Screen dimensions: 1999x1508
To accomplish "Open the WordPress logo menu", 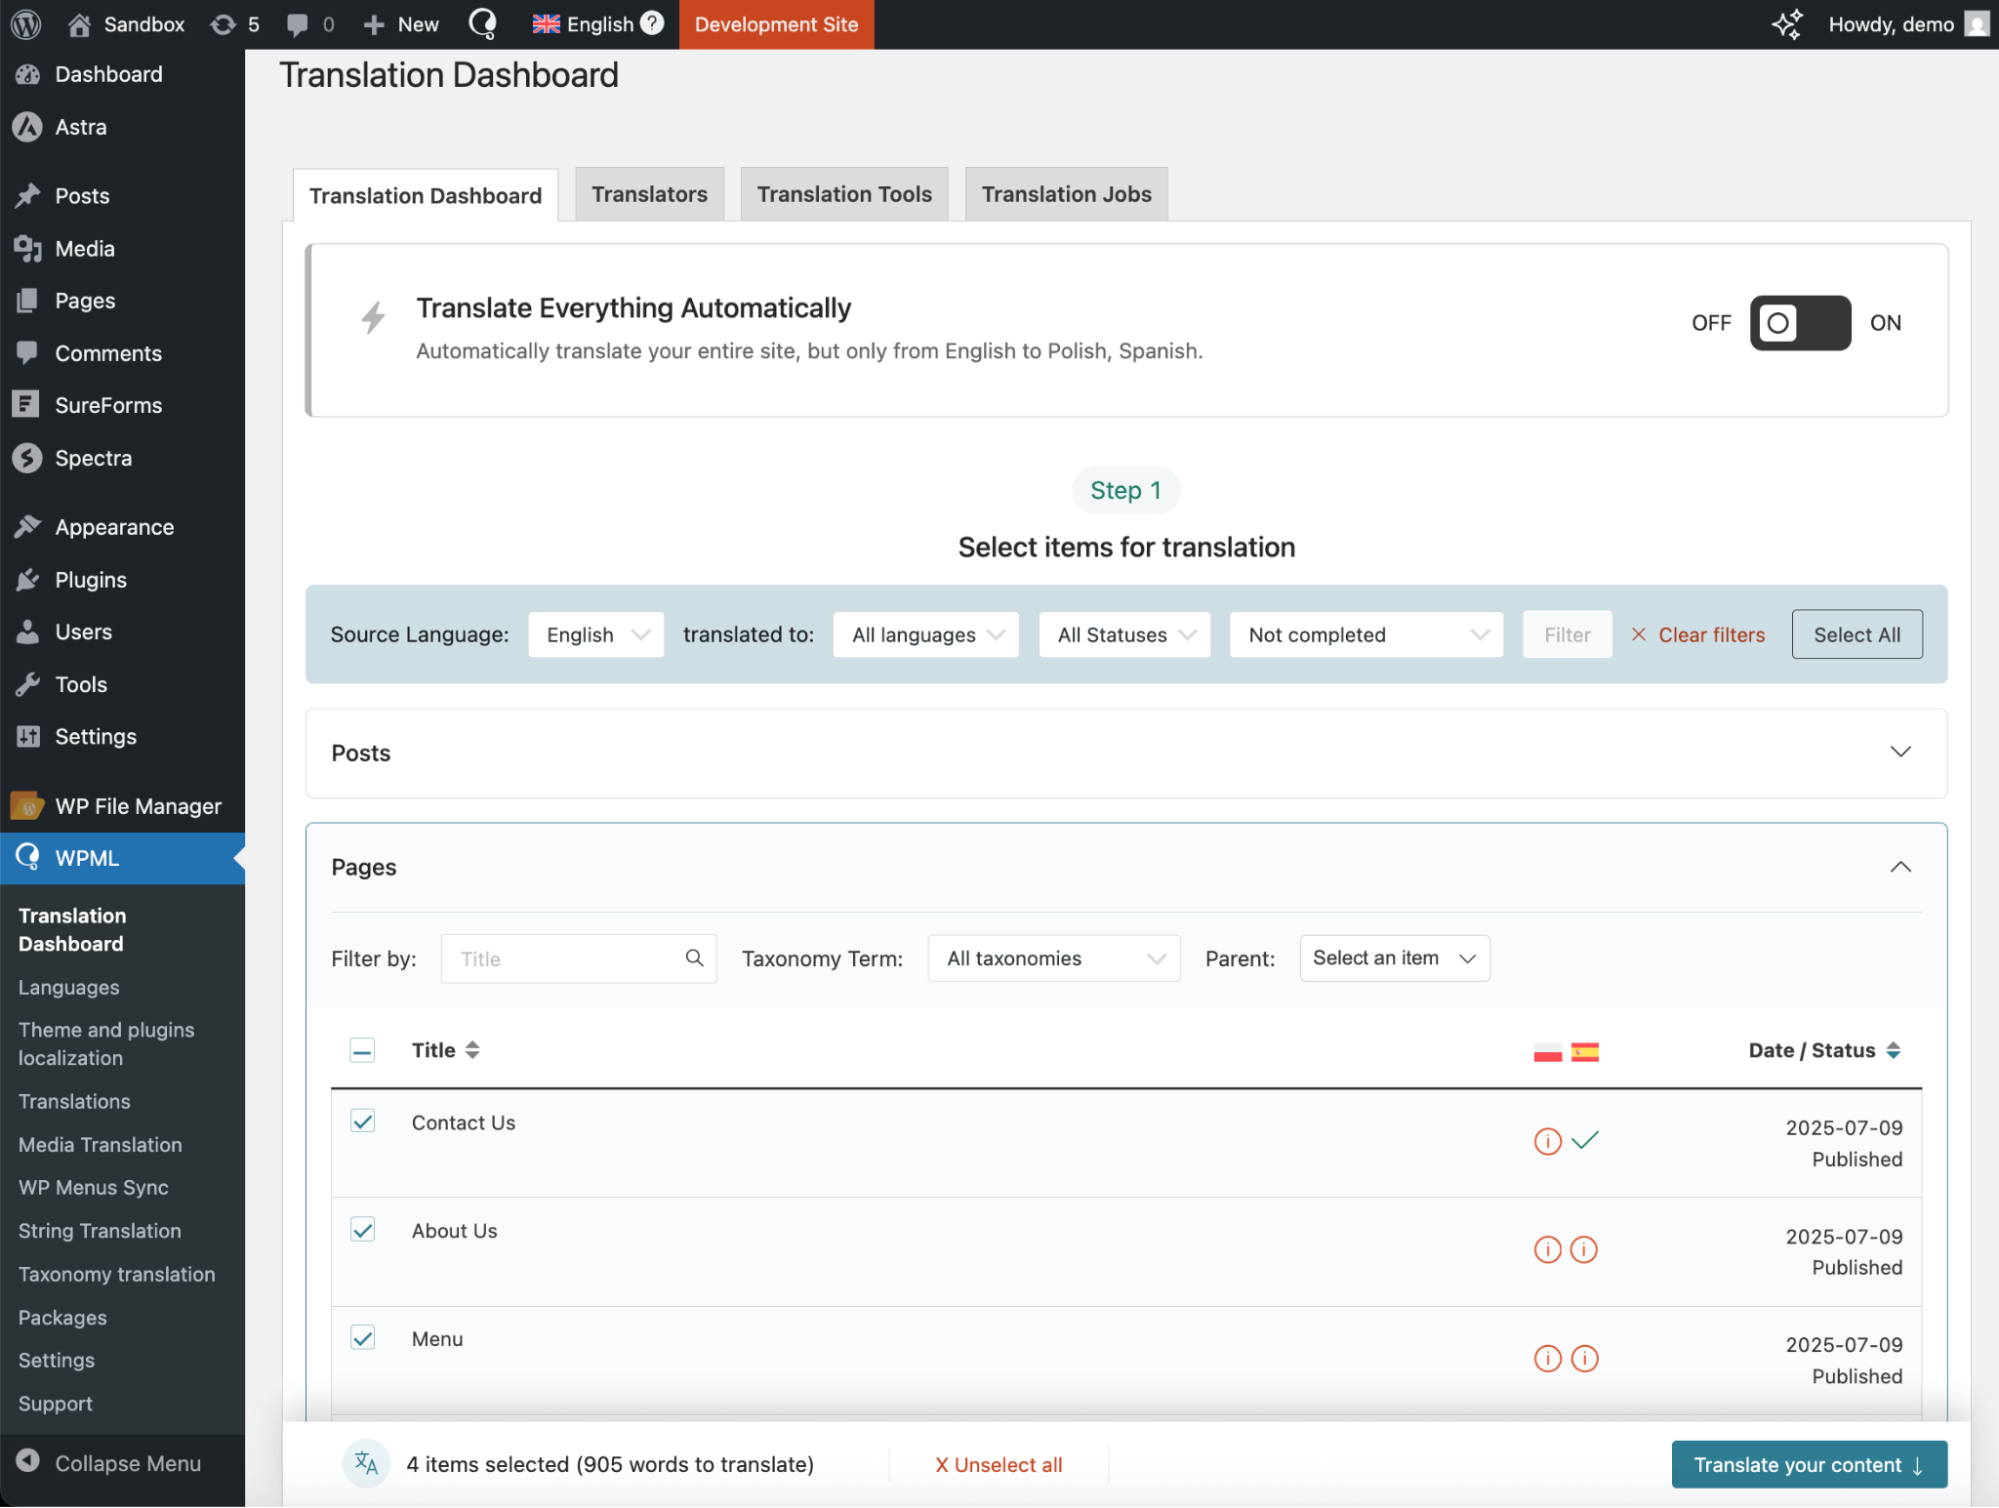I will (x=26, y=24).
